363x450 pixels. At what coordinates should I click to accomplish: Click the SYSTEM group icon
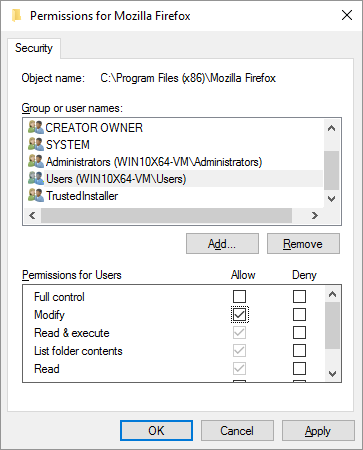tap(36, 144)
